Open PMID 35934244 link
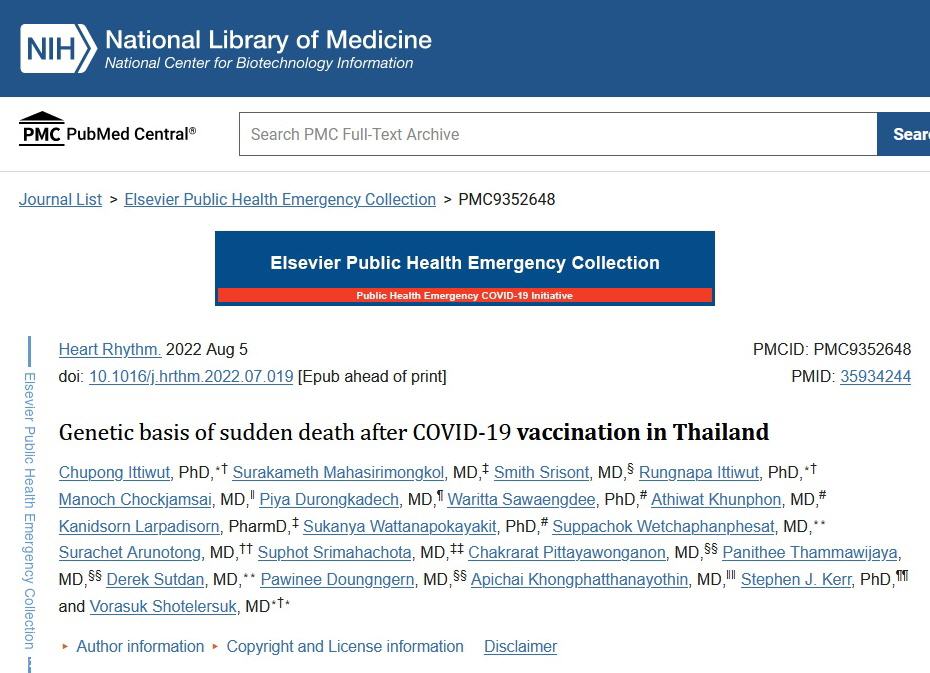The image size is (930, 673). tap(875, 377)
